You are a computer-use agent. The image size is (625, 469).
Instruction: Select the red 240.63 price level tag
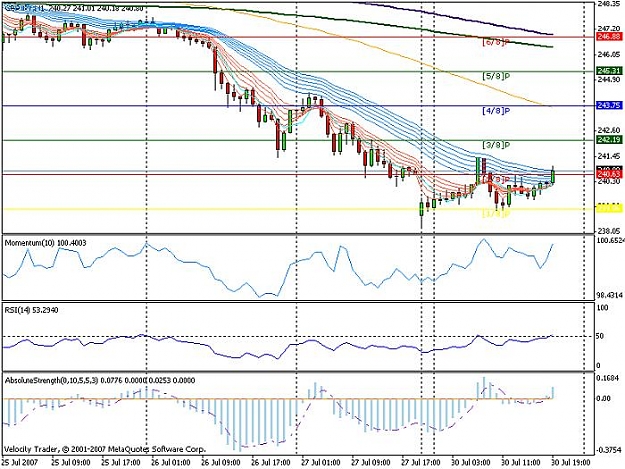609,174
